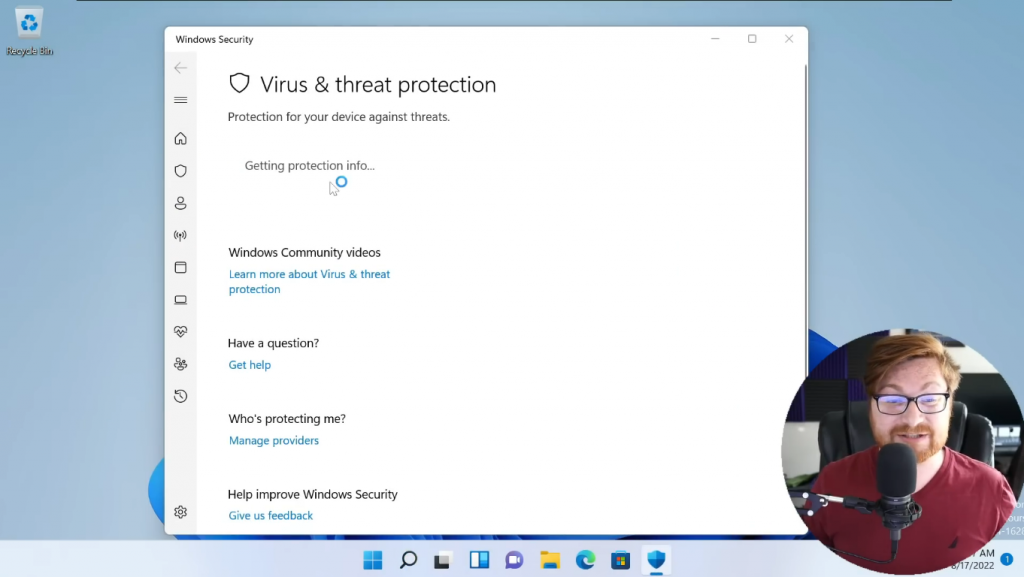
Task: Open Protection history clock icon
Action: coord(181,396)
